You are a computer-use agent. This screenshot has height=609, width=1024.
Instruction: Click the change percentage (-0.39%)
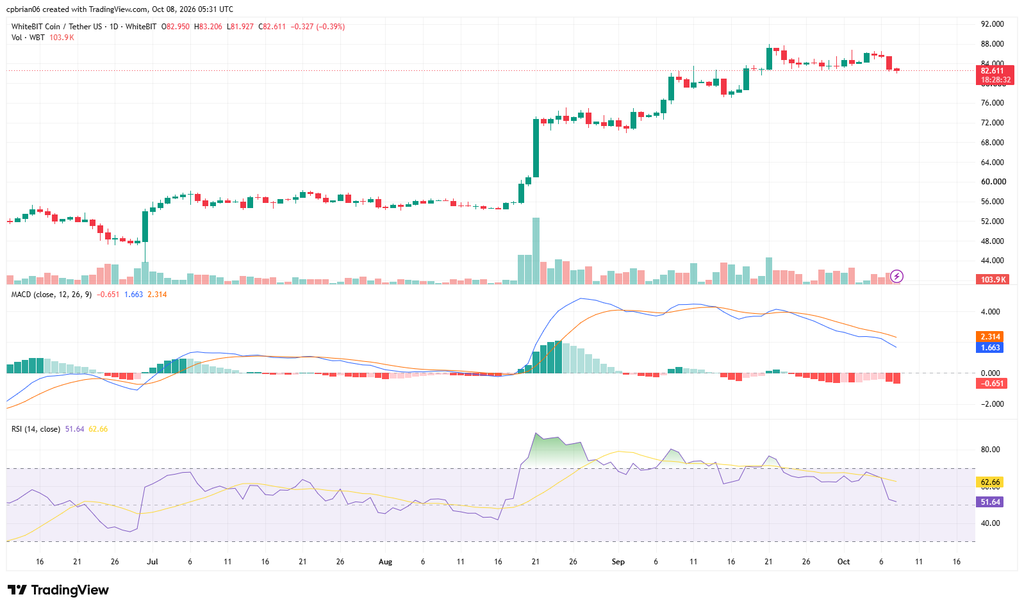tap(330, 27)
